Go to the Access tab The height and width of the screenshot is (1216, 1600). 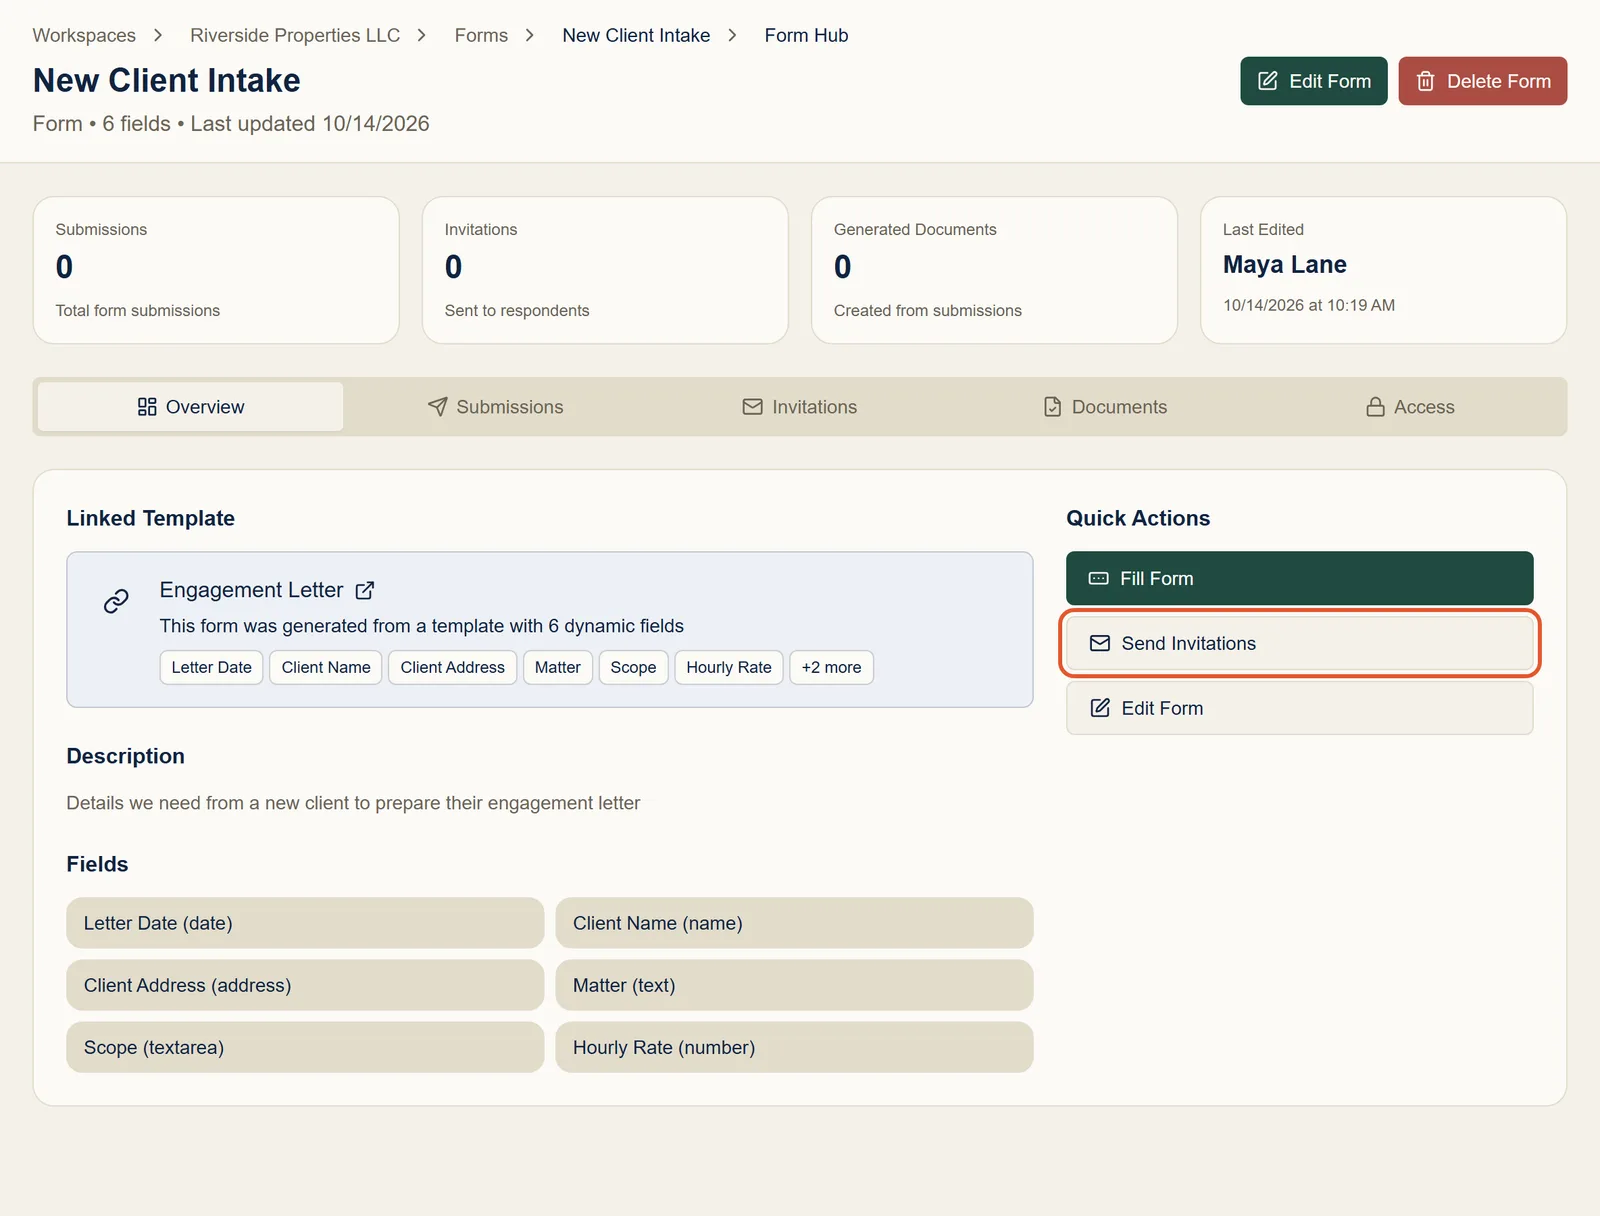1410,407
